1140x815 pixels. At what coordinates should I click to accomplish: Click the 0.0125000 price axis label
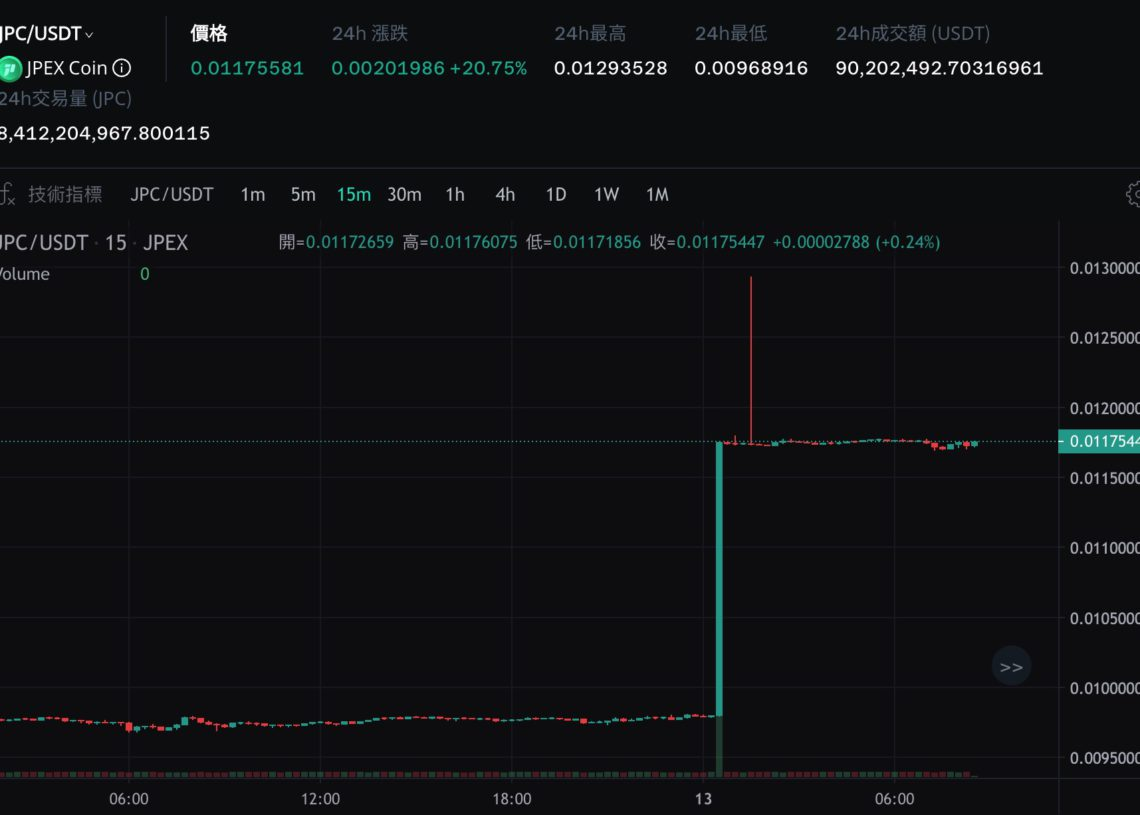click(x=1104, y=338)
